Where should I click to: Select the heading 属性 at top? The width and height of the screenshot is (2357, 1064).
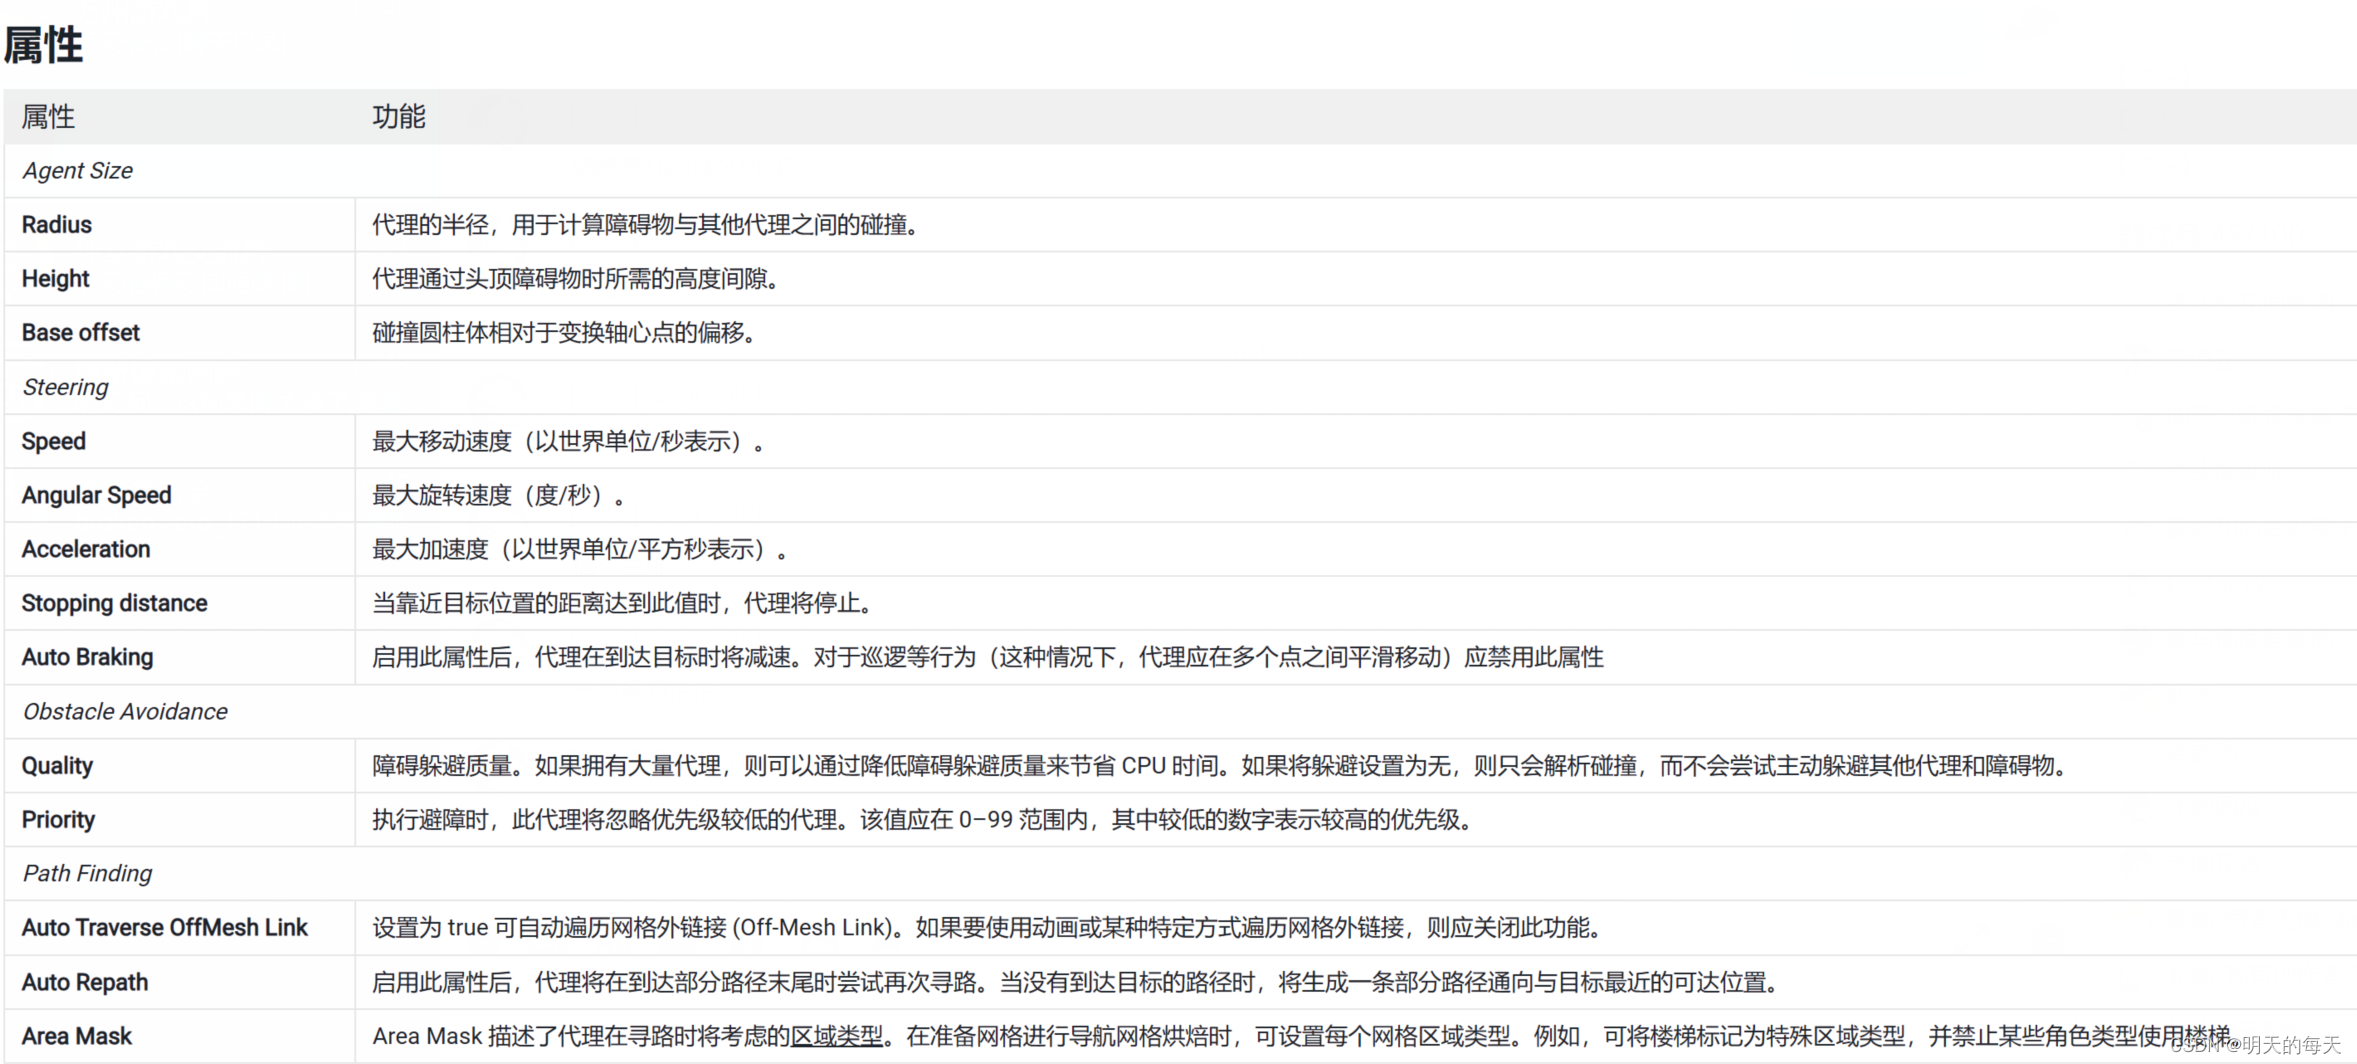43,45
